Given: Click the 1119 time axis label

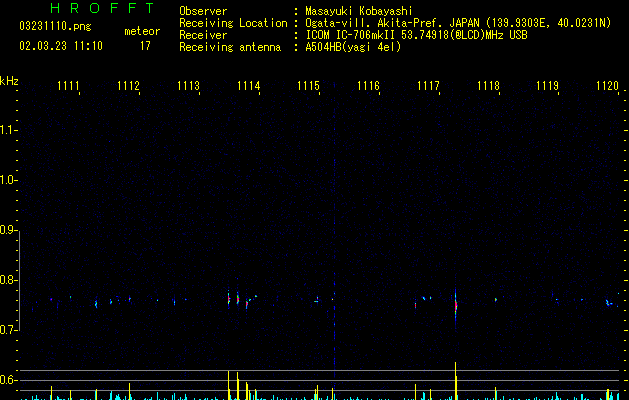Looking at the screenshot, I should [548, 86].
